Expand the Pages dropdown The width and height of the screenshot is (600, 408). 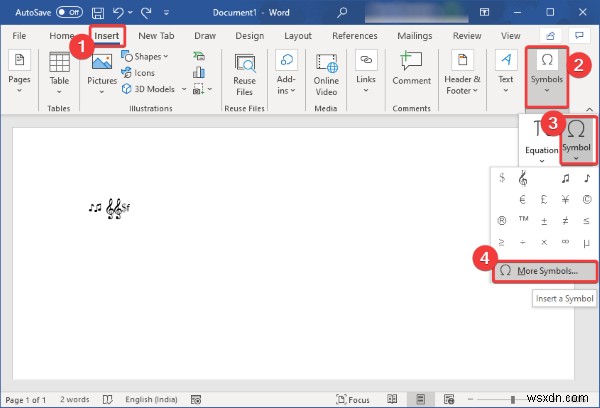[x=19, y=73]
